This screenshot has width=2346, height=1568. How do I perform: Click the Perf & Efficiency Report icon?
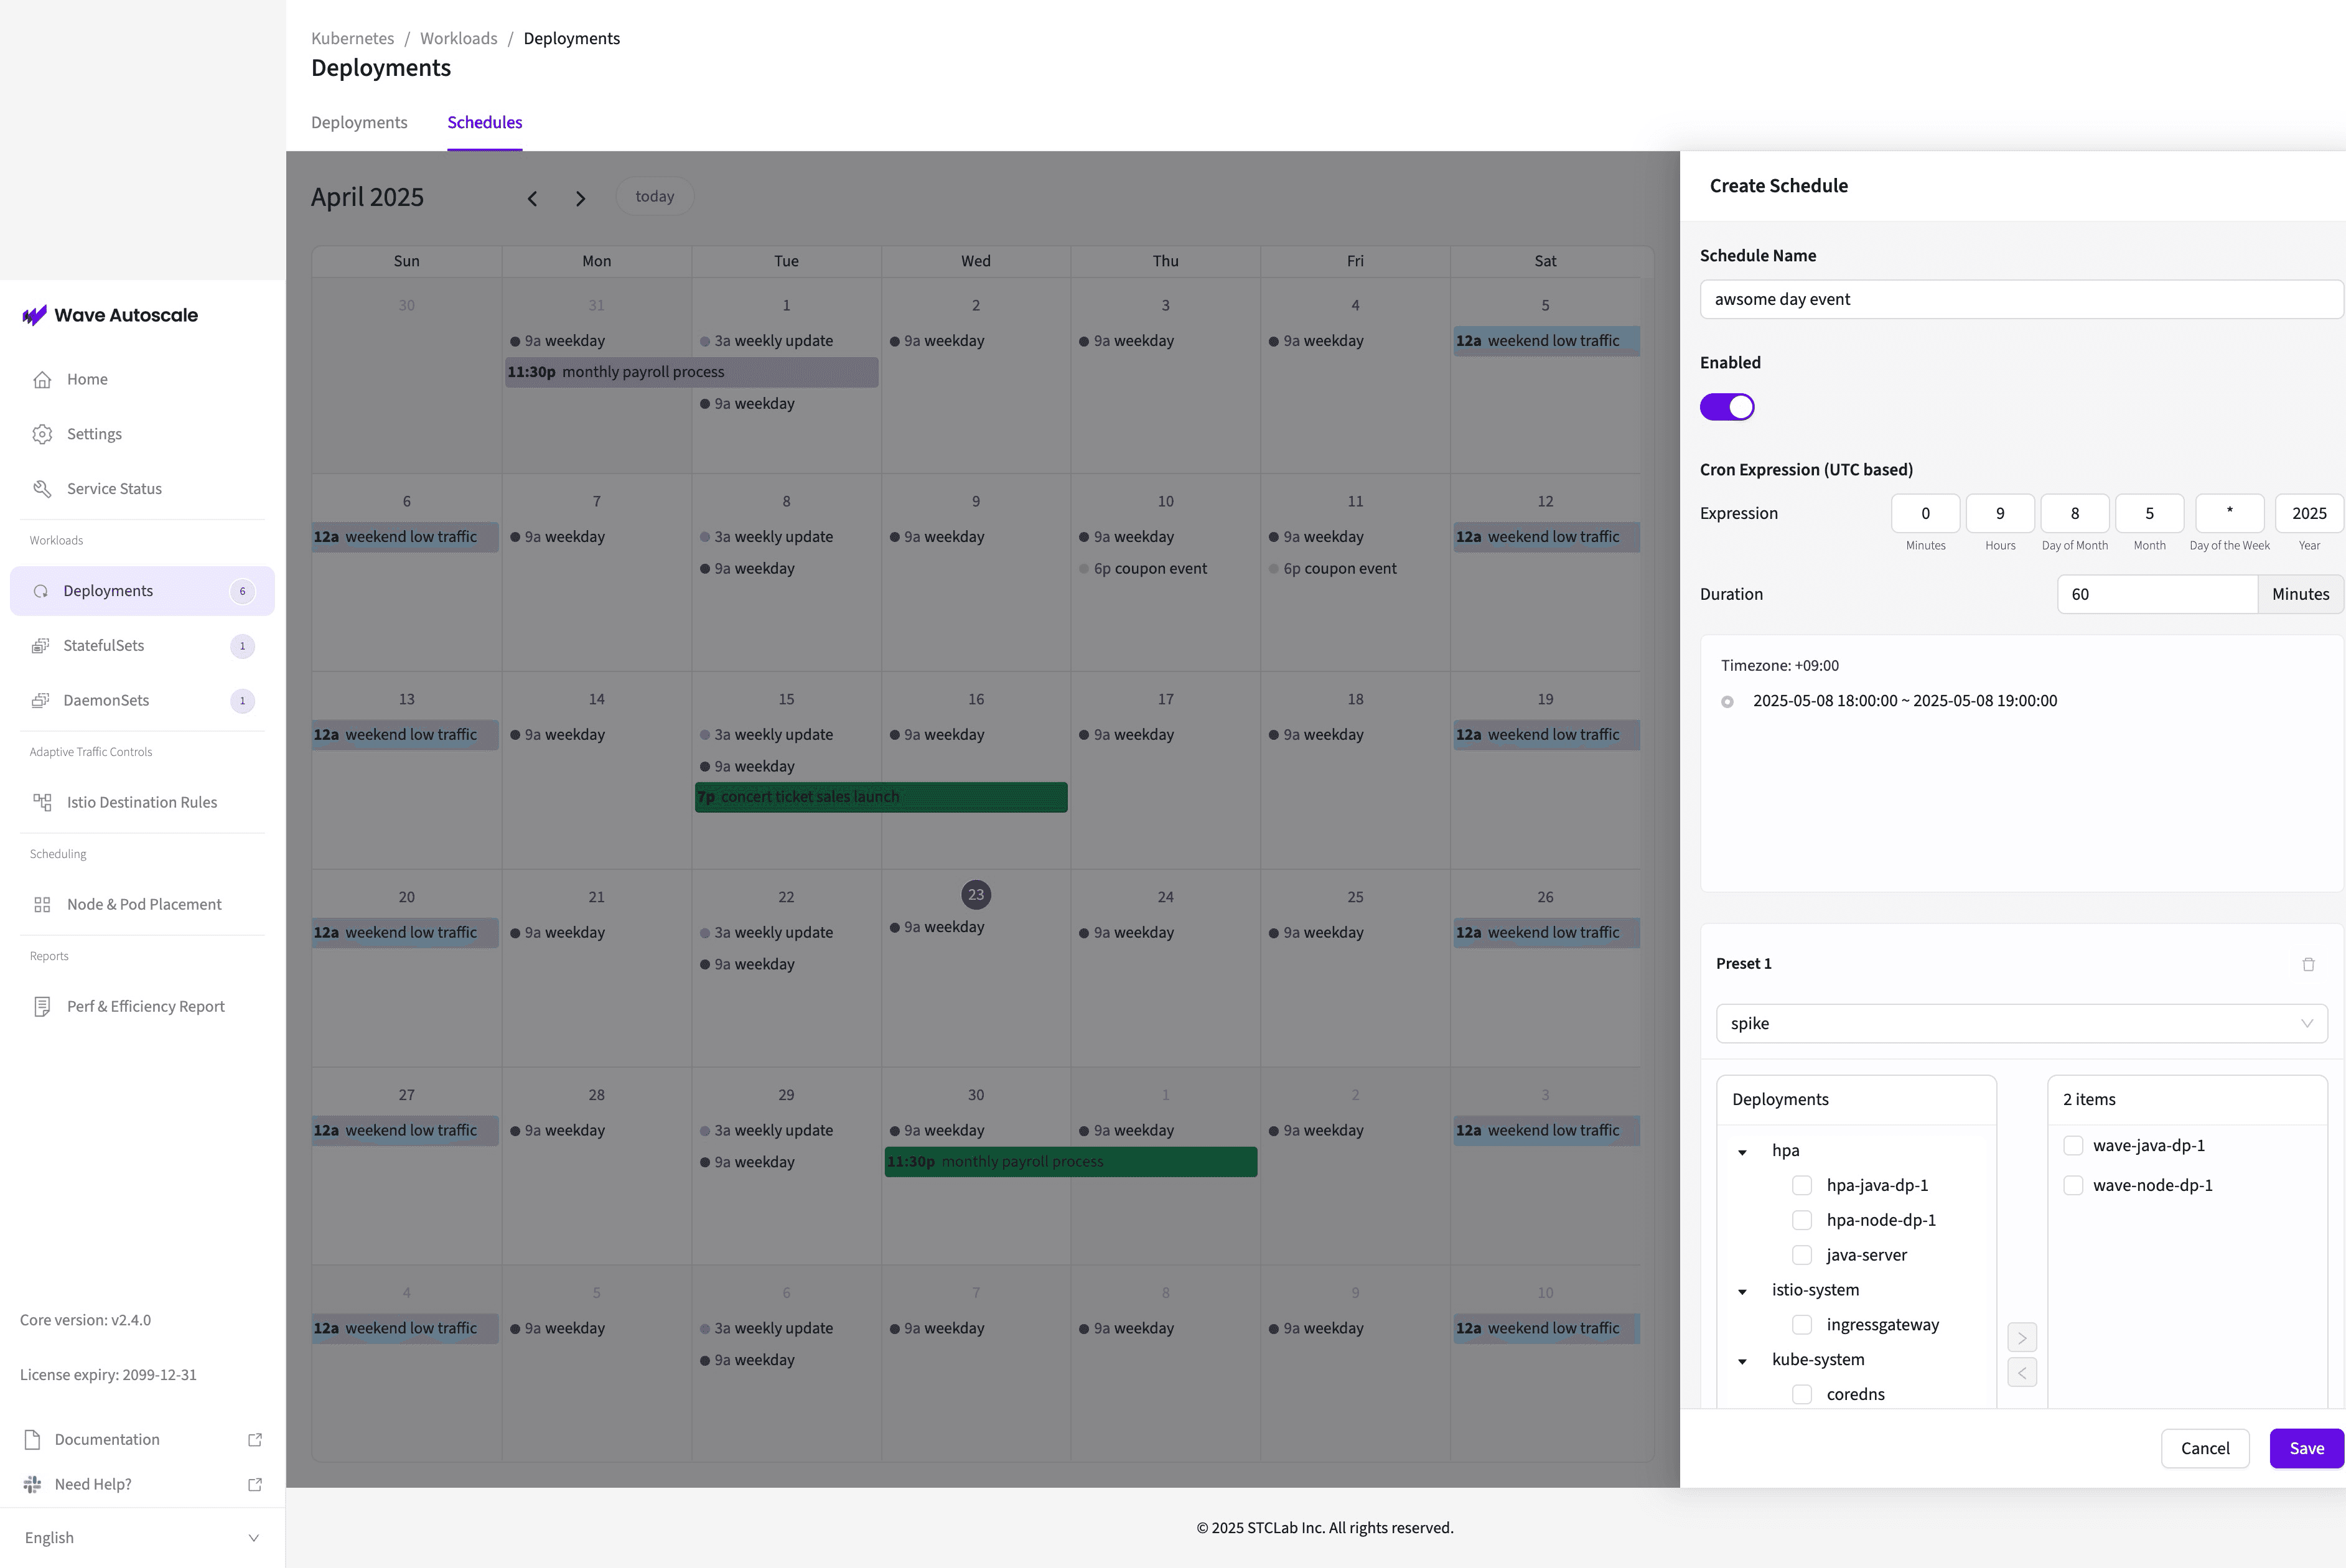(42, 1006)
